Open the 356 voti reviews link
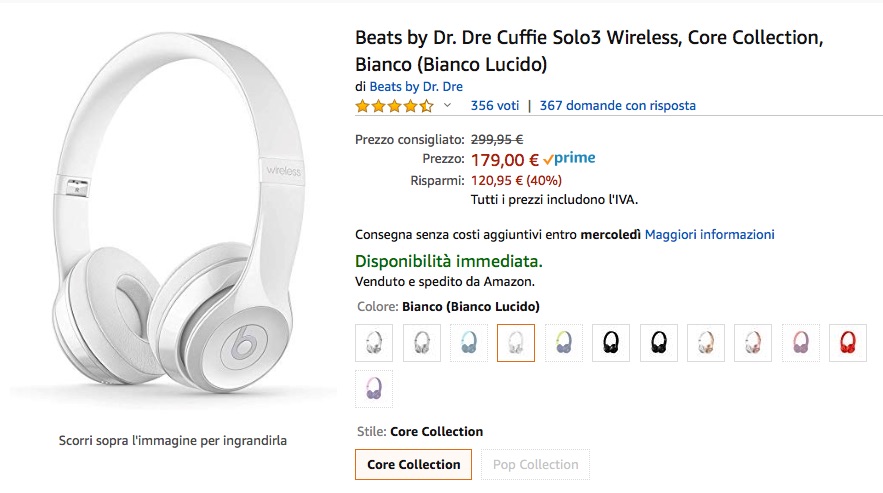This screenshot has height=493, width=883. pyautogui.click(x=495, y=105)
